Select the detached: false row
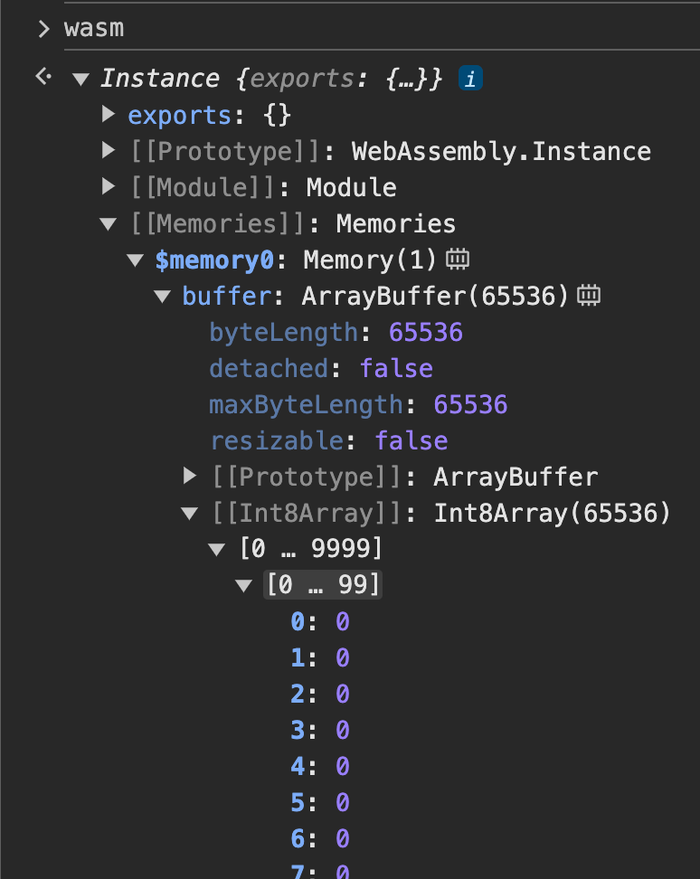700x879 pixels. (x=321, y=369)
